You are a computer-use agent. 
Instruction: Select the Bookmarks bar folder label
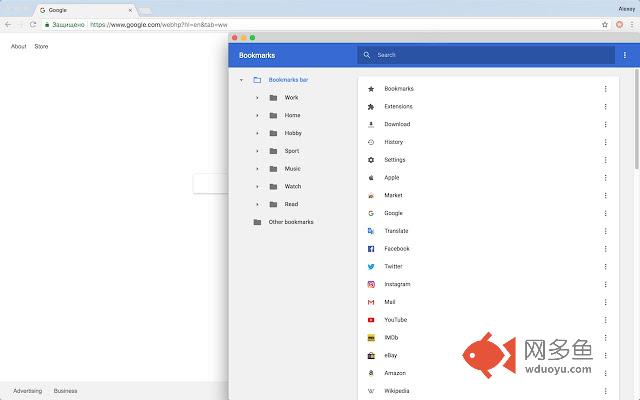coord(288,80)
